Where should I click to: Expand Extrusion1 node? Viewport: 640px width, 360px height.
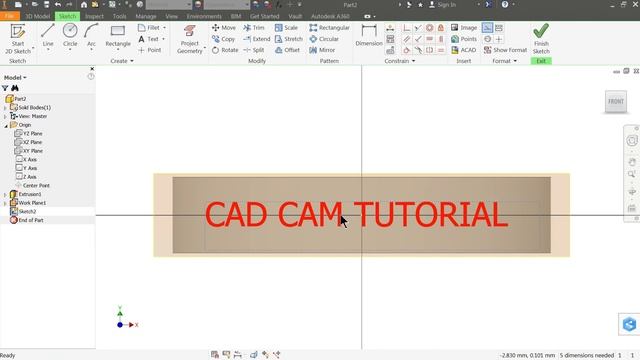5,195
